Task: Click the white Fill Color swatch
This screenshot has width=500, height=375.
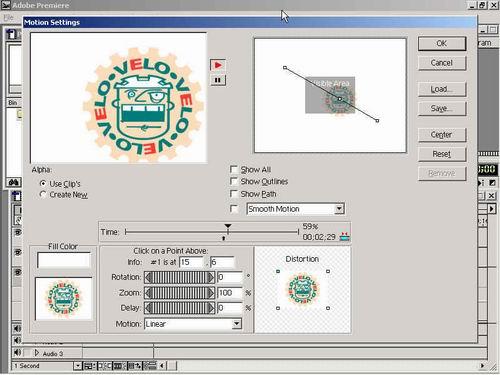Action: [x=64, y=260]
